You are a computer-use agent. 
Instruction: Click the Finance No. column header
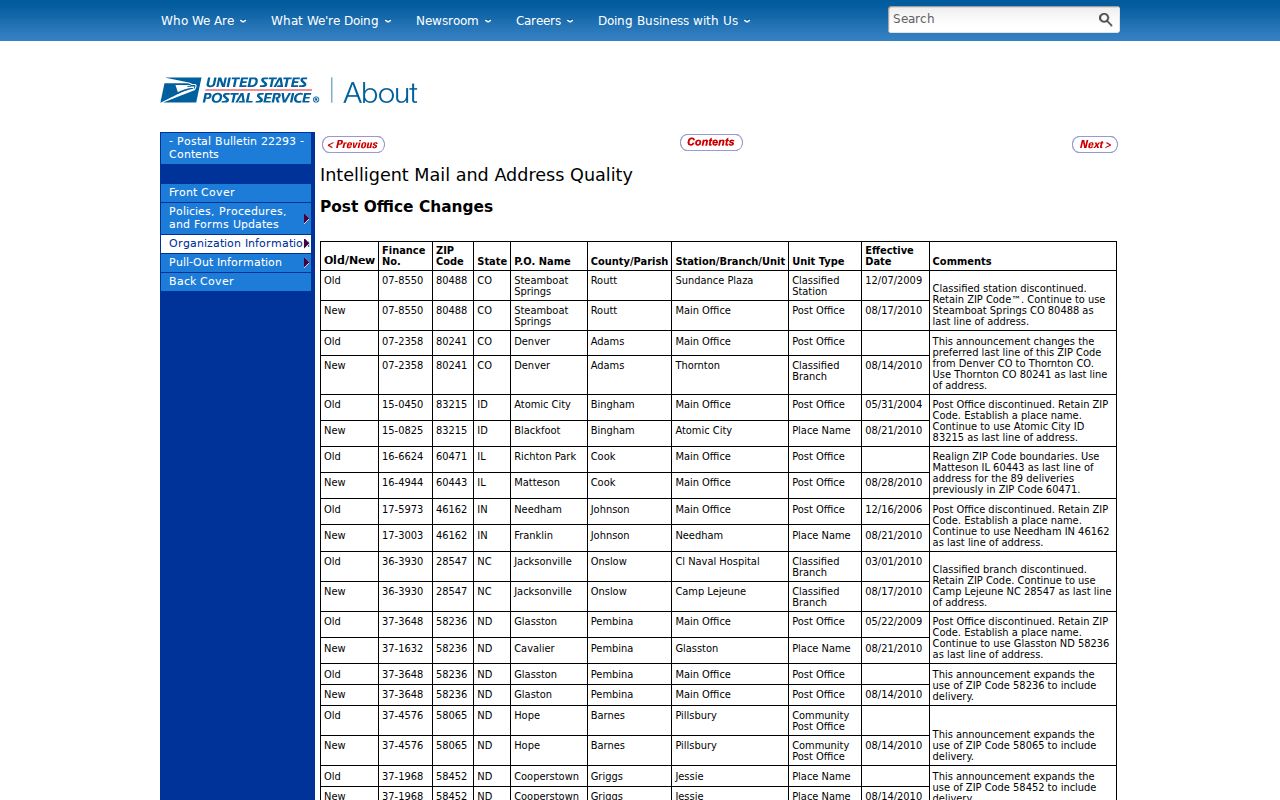tap(403, 256)
